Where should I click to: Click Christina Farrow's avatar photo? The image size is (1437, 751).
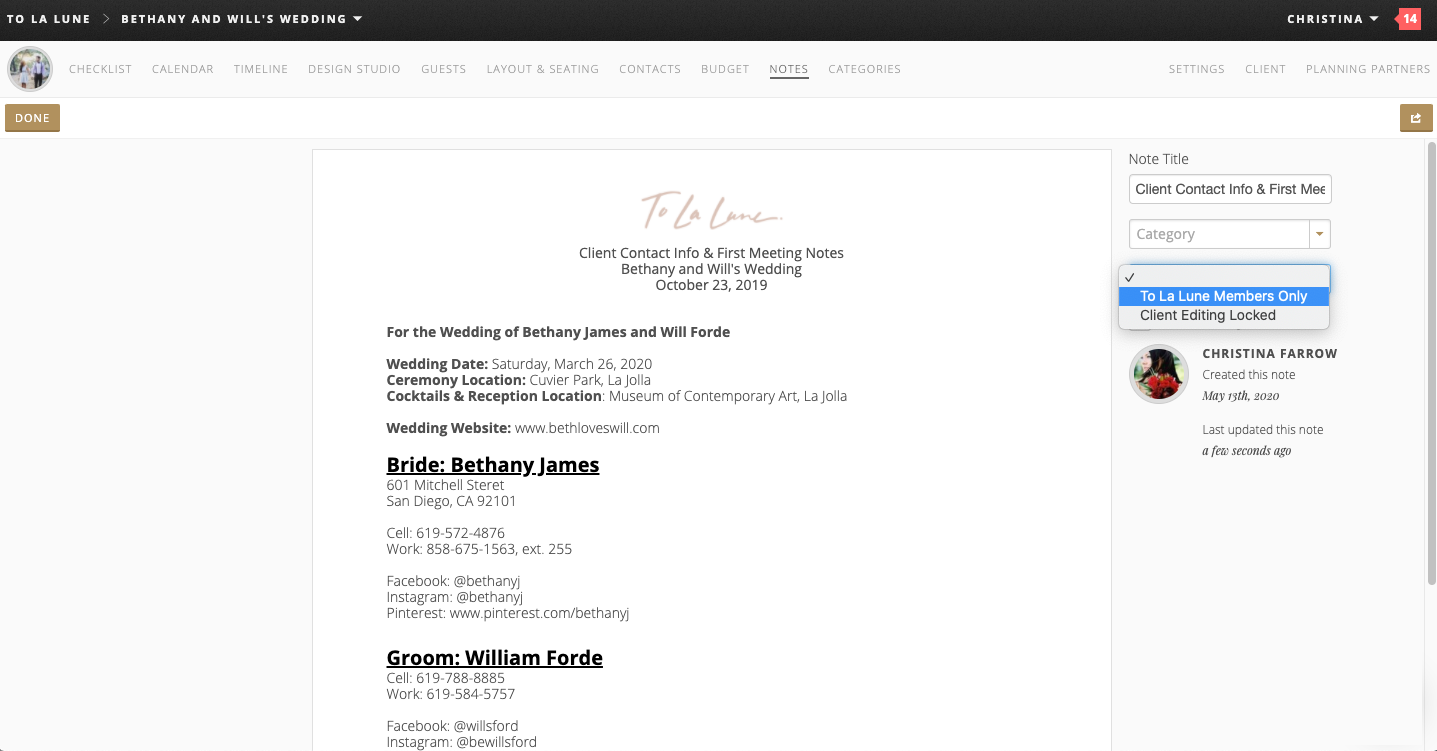click(x=1158, y=373)
